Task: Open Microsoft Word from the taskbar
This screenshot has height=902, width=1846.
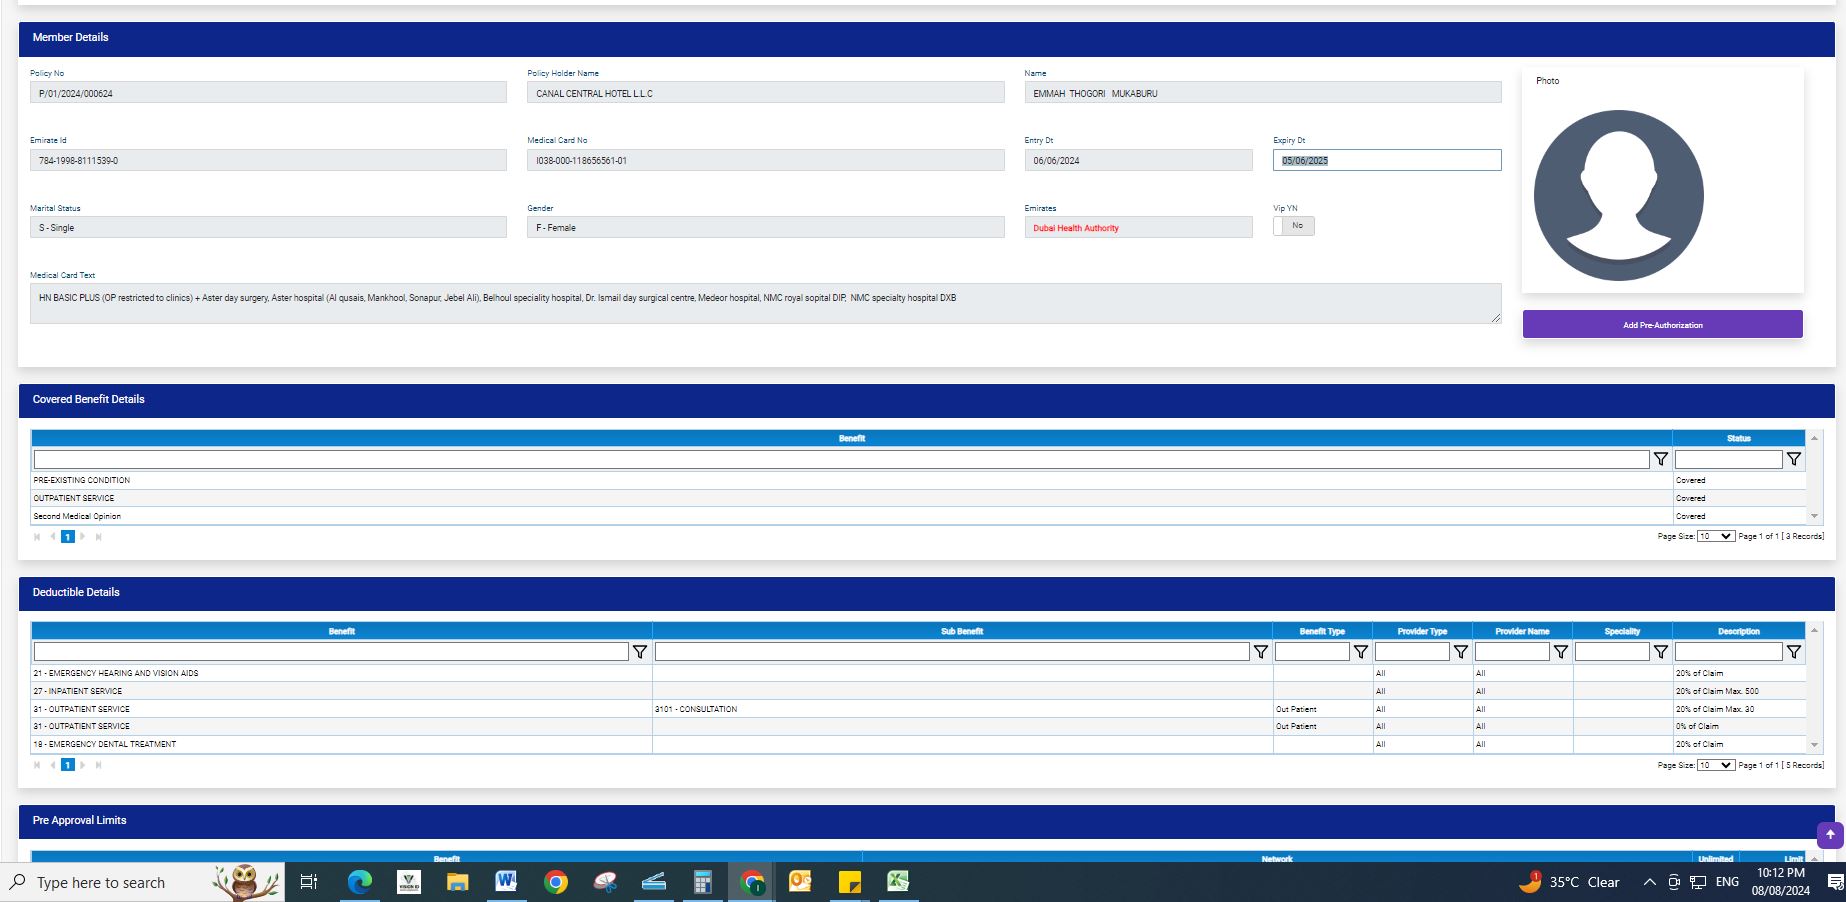Action: (x=506, y=881)
